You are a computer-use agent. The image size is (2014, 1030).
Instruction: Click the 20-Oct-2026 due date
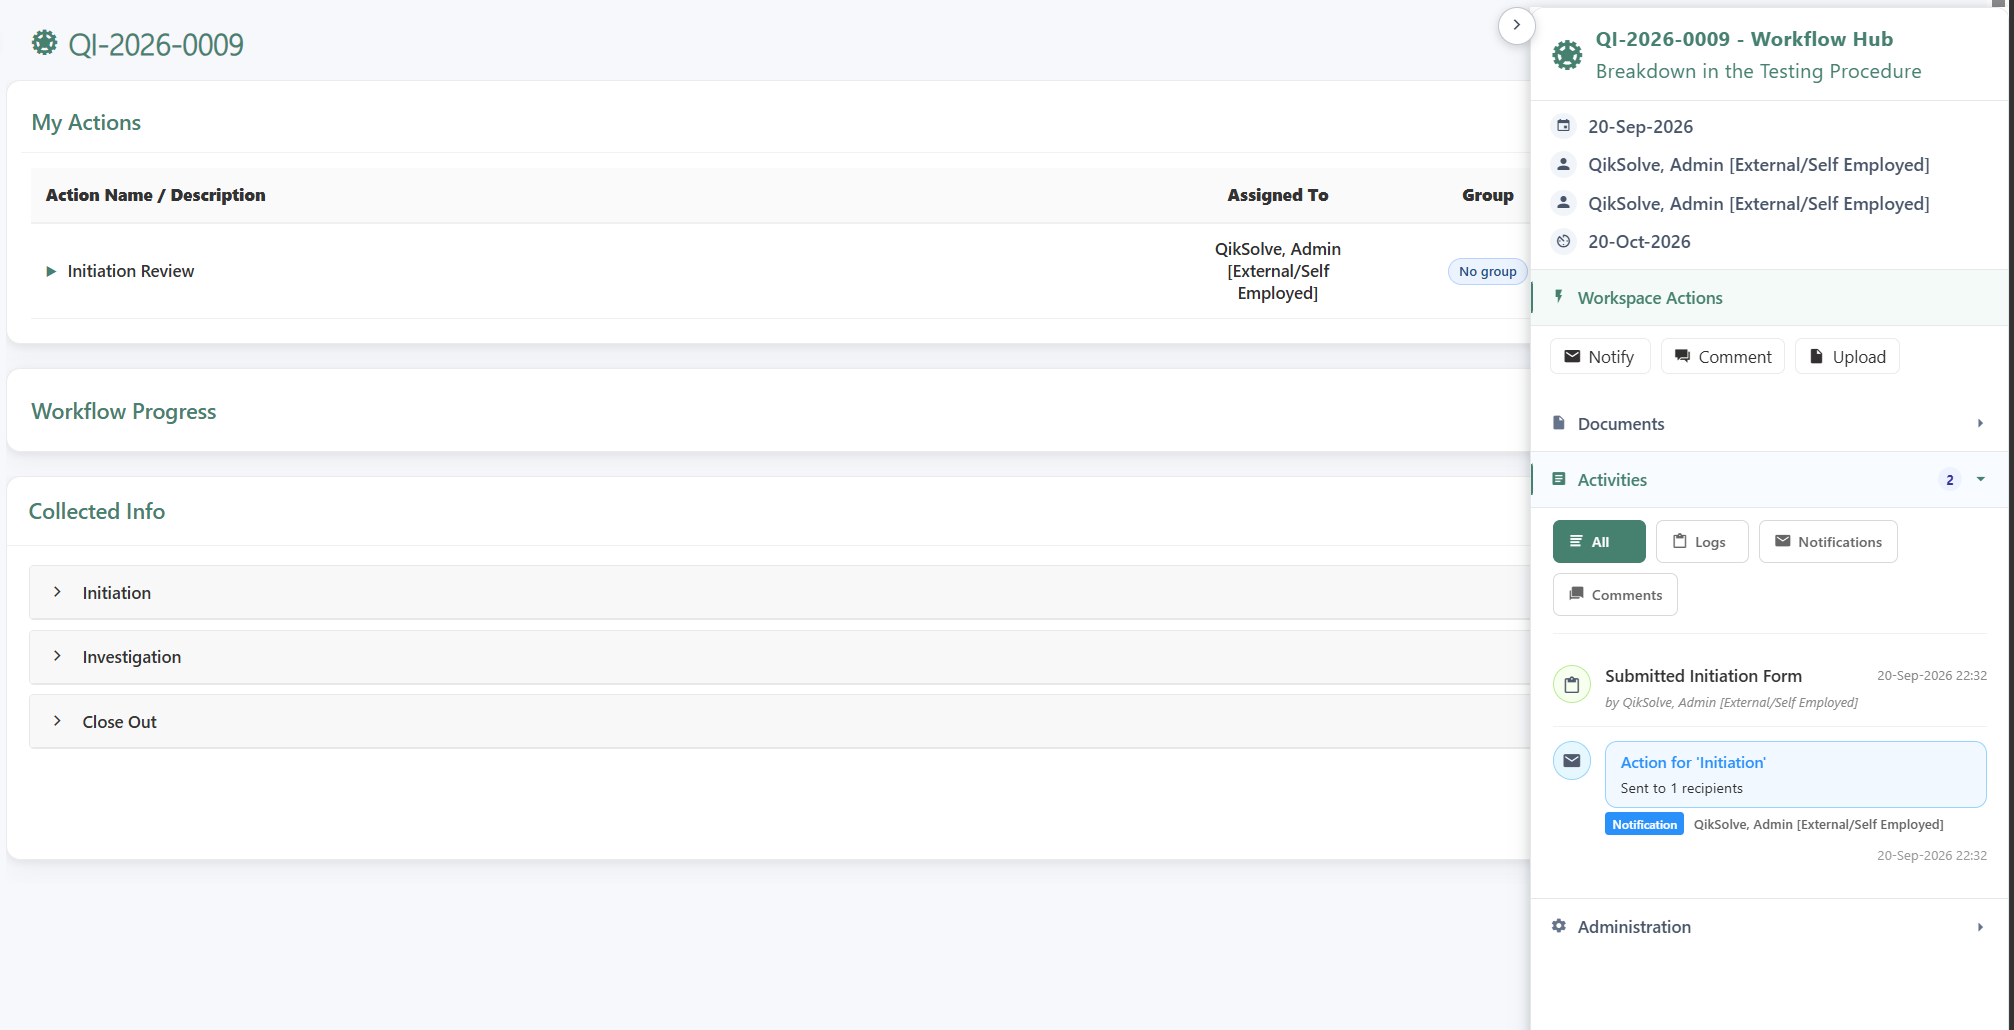1638,241
